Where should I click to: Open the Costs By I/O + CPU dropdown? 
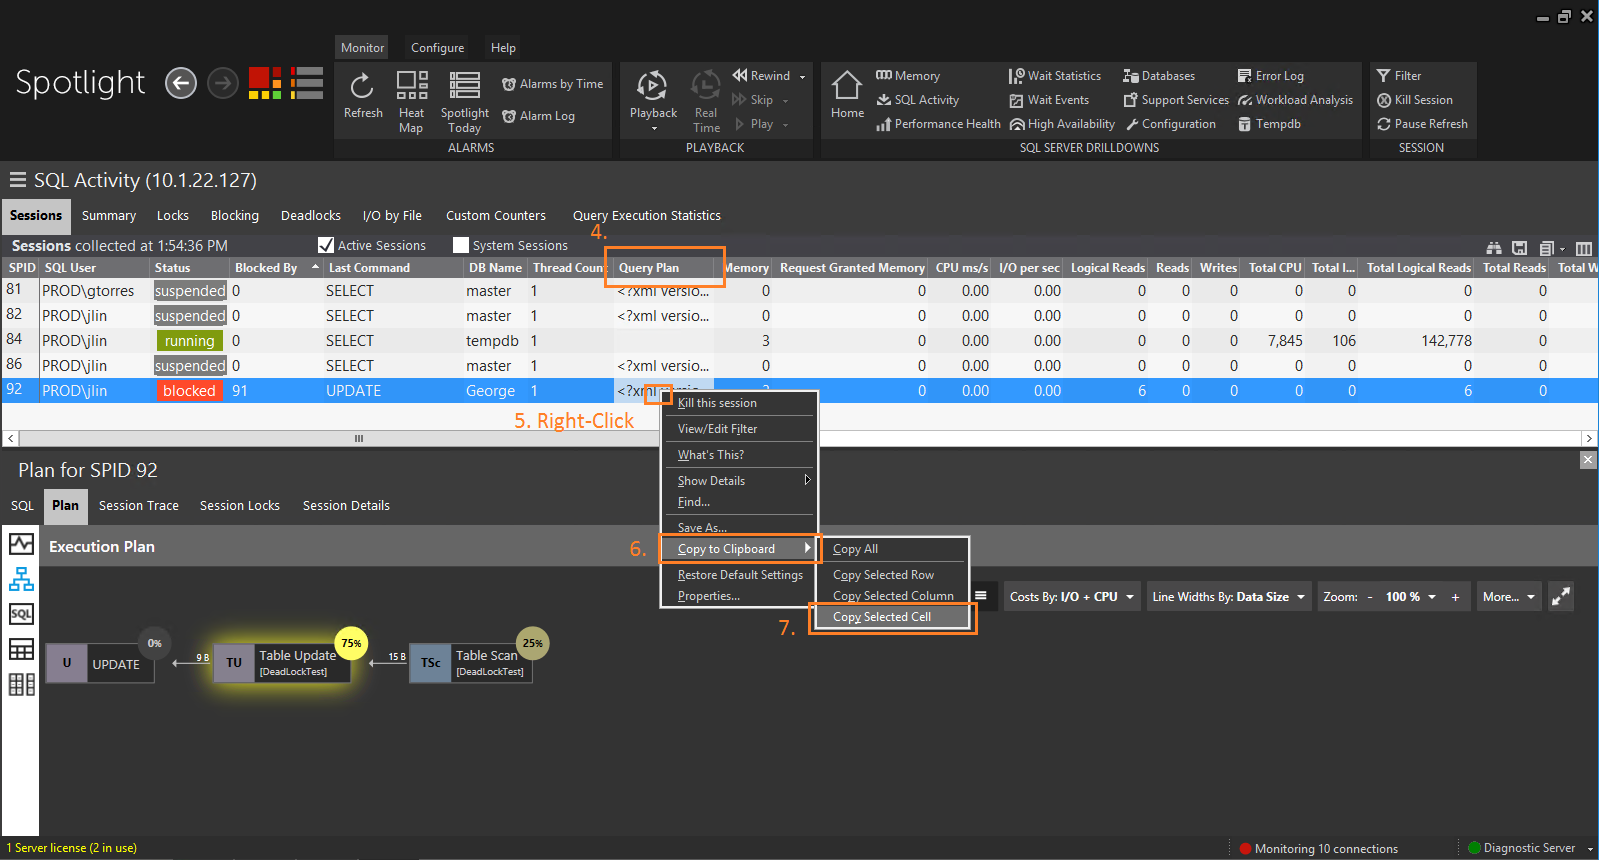tap(1071, 597)
